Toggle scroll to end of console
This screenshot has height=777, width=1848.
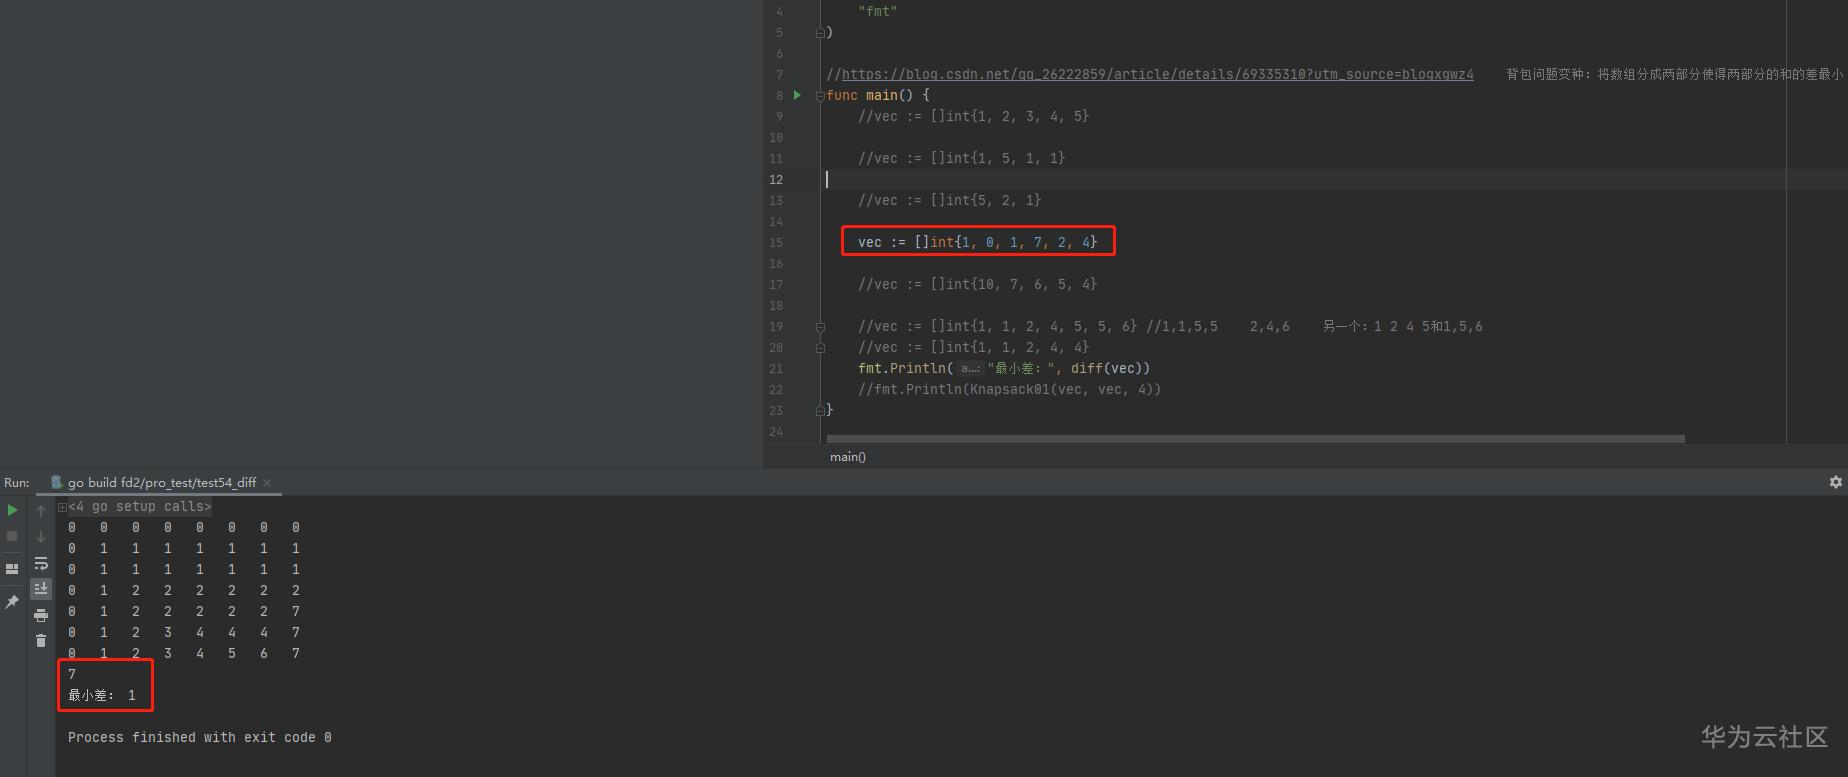coord(41,589)
